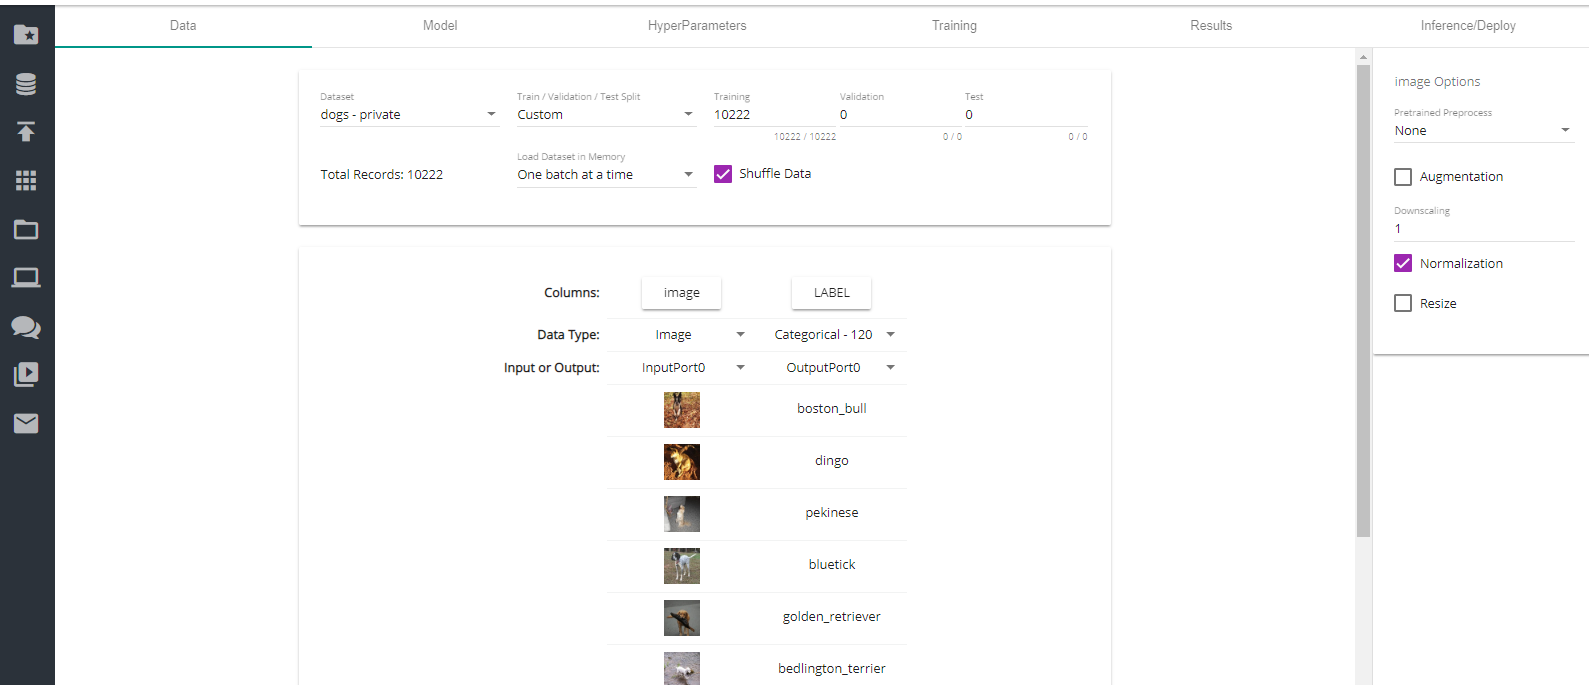Select the laptop icon in sidebar
This screenshot has height=685, width=1589.
(x=26, y=278)
